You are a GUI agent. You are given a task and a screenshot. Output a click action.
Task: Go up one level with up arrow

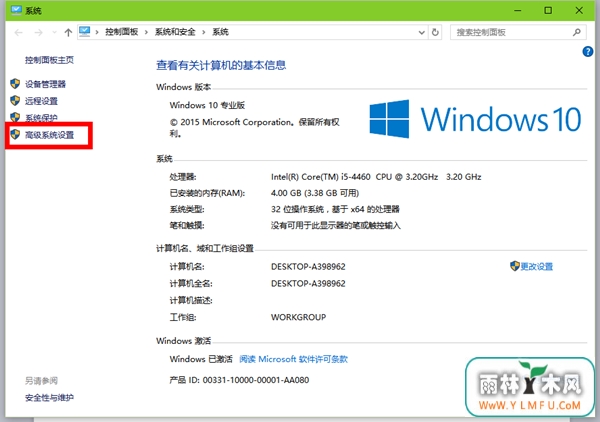click(x=68, y=33)
